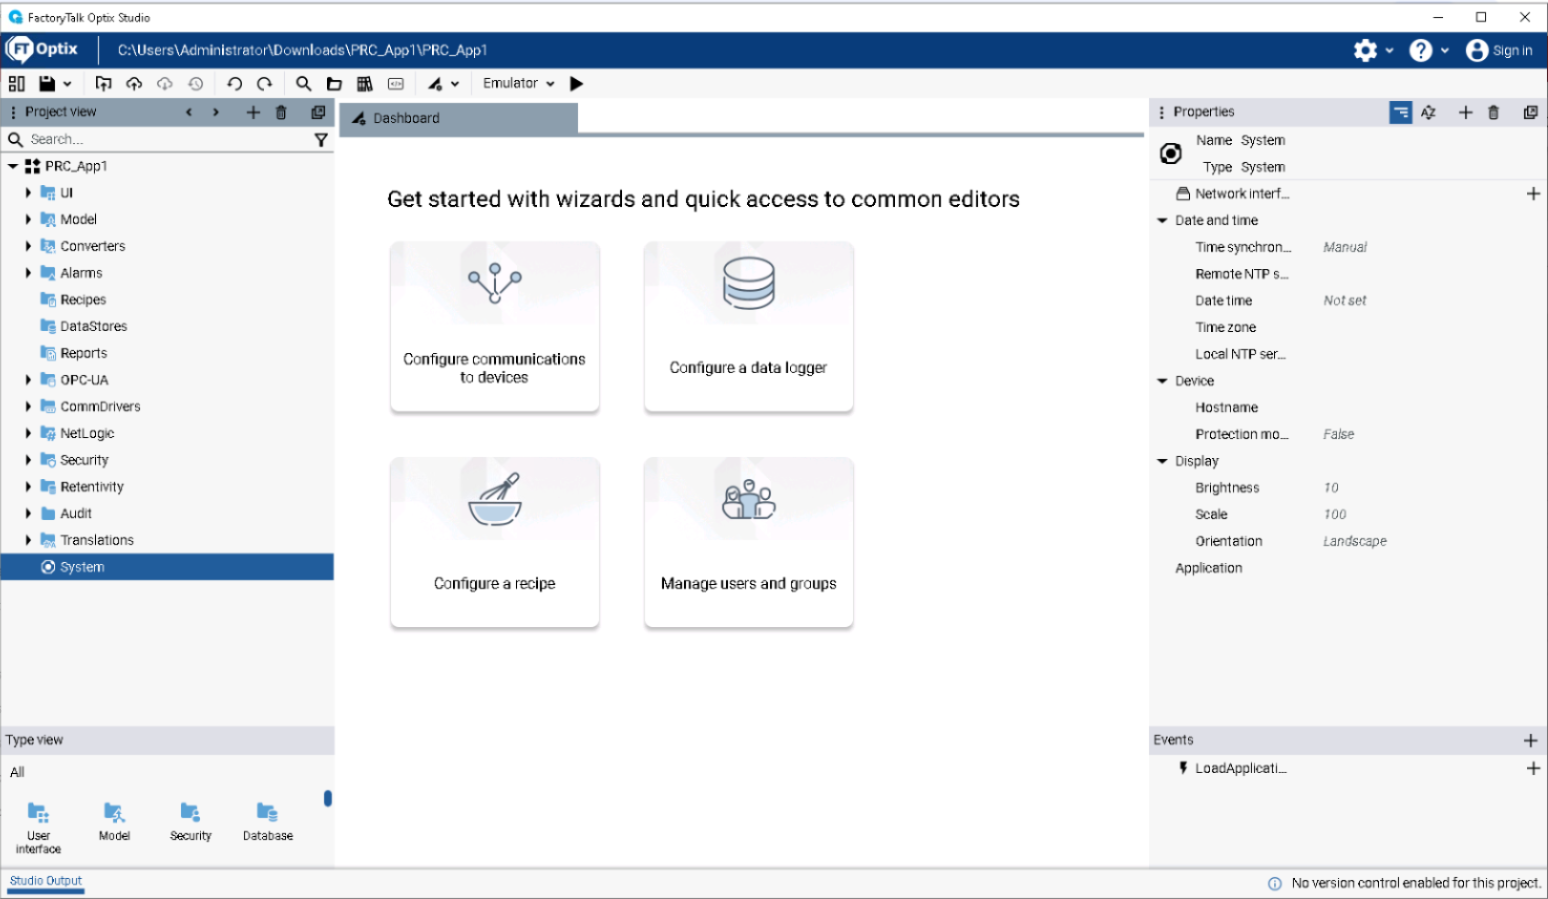Image resolution: width=1548 pixels, height=899 pixels.
Task: Select the DataStores tree item
Action: click(93, 326)
